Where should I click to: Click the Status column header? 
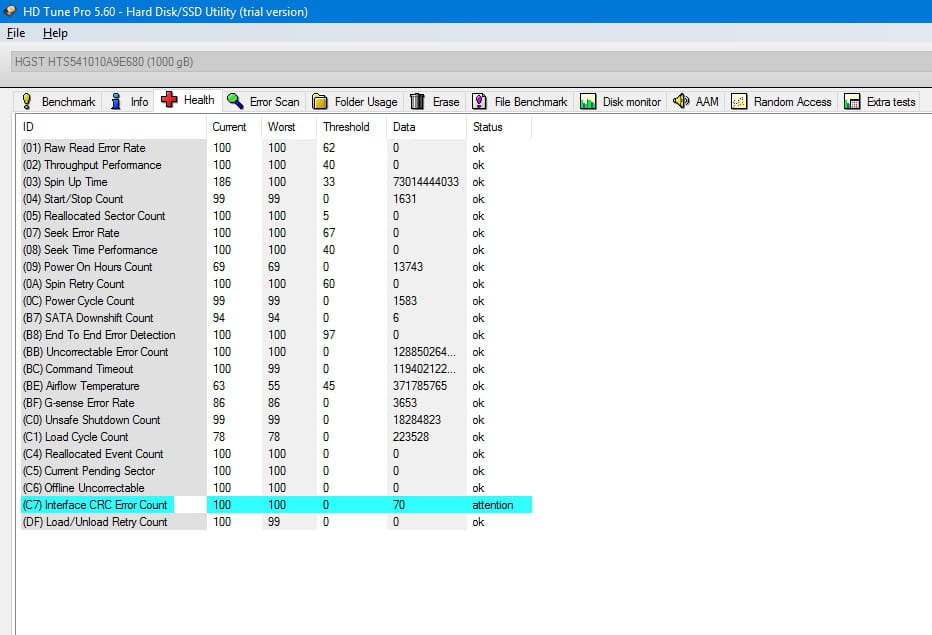point(488,127)
